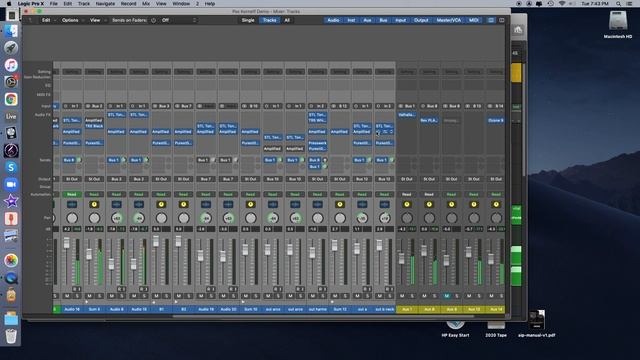Open the track icon on out harmo strip
This screenshot has width=640, height=360.
(x=318, y=204)
